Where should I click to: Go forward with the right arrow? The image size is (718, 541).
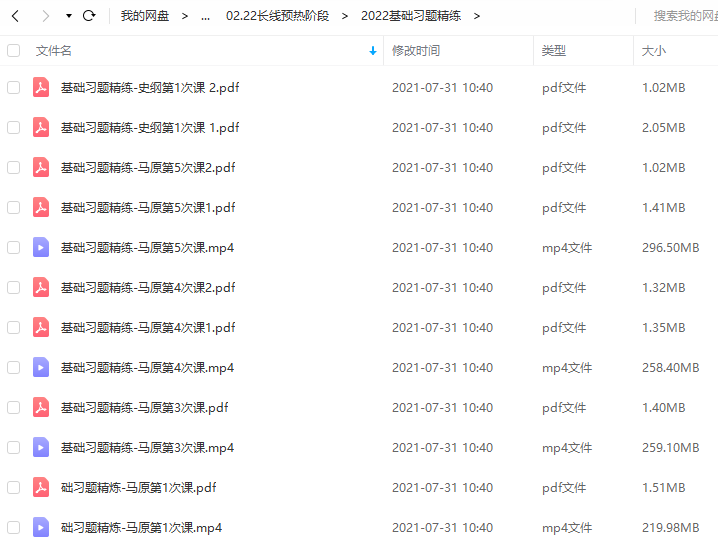[45, 16]
